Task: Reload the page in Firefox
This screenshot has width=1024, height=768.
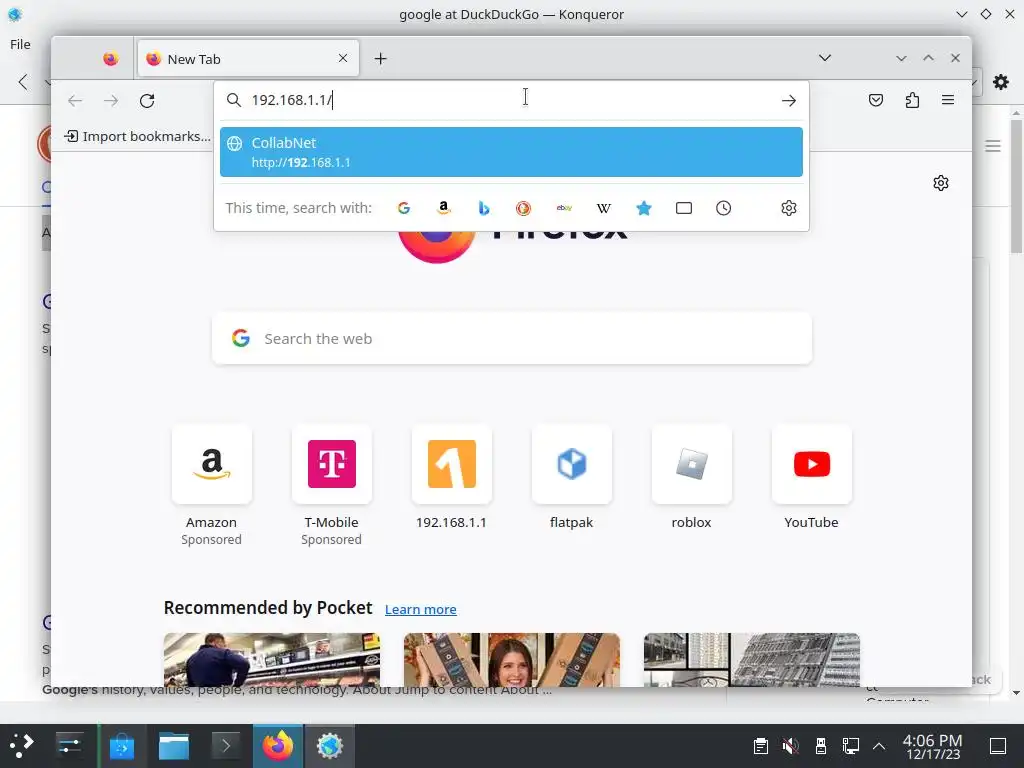Action: pyautogui.click(x=147, y=101)
